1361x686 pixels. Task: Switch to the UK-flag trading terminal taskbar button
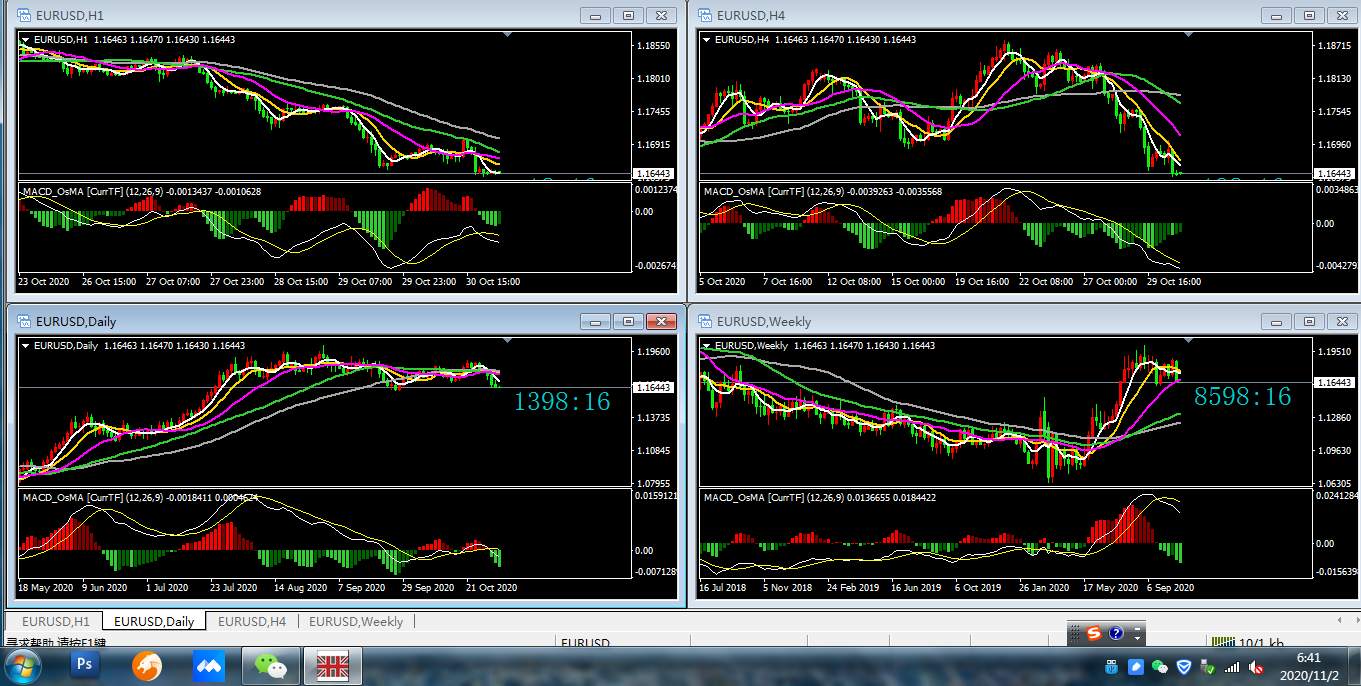tap(333, 665)
